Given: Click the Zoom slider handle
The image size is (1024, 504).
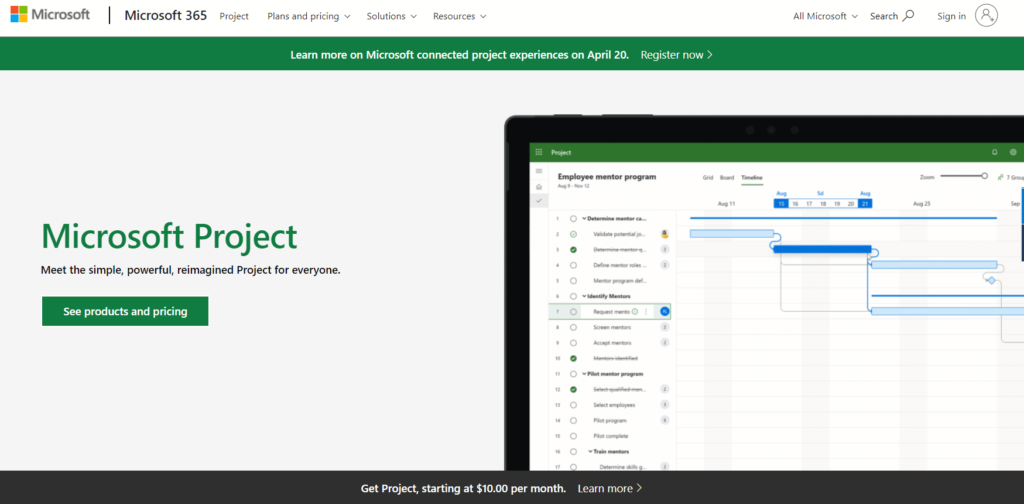Looking at the screenshot, I should [984, 176].
